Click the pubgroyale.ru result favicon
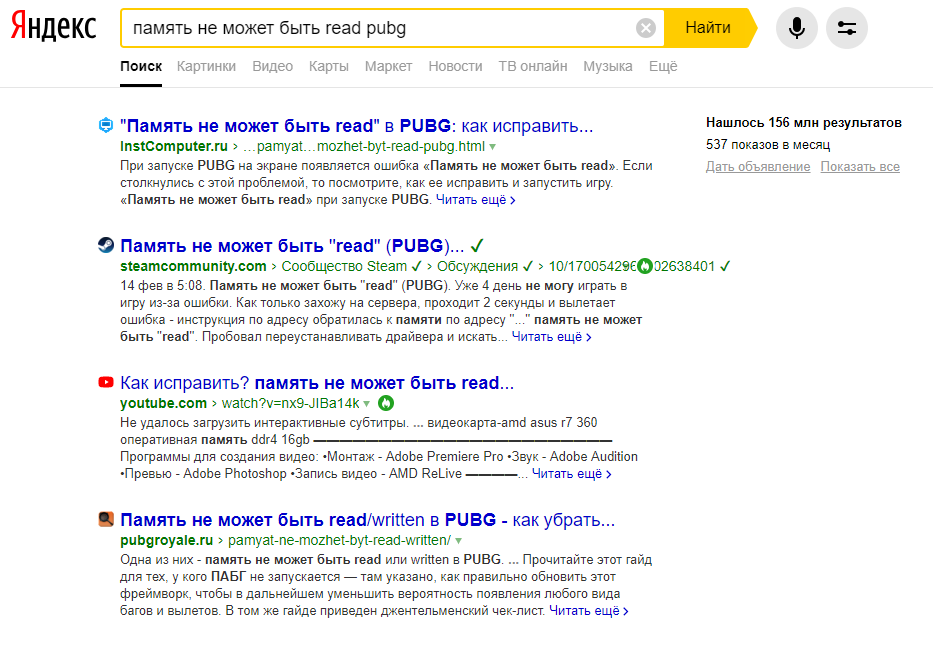 tap(106, 519)
